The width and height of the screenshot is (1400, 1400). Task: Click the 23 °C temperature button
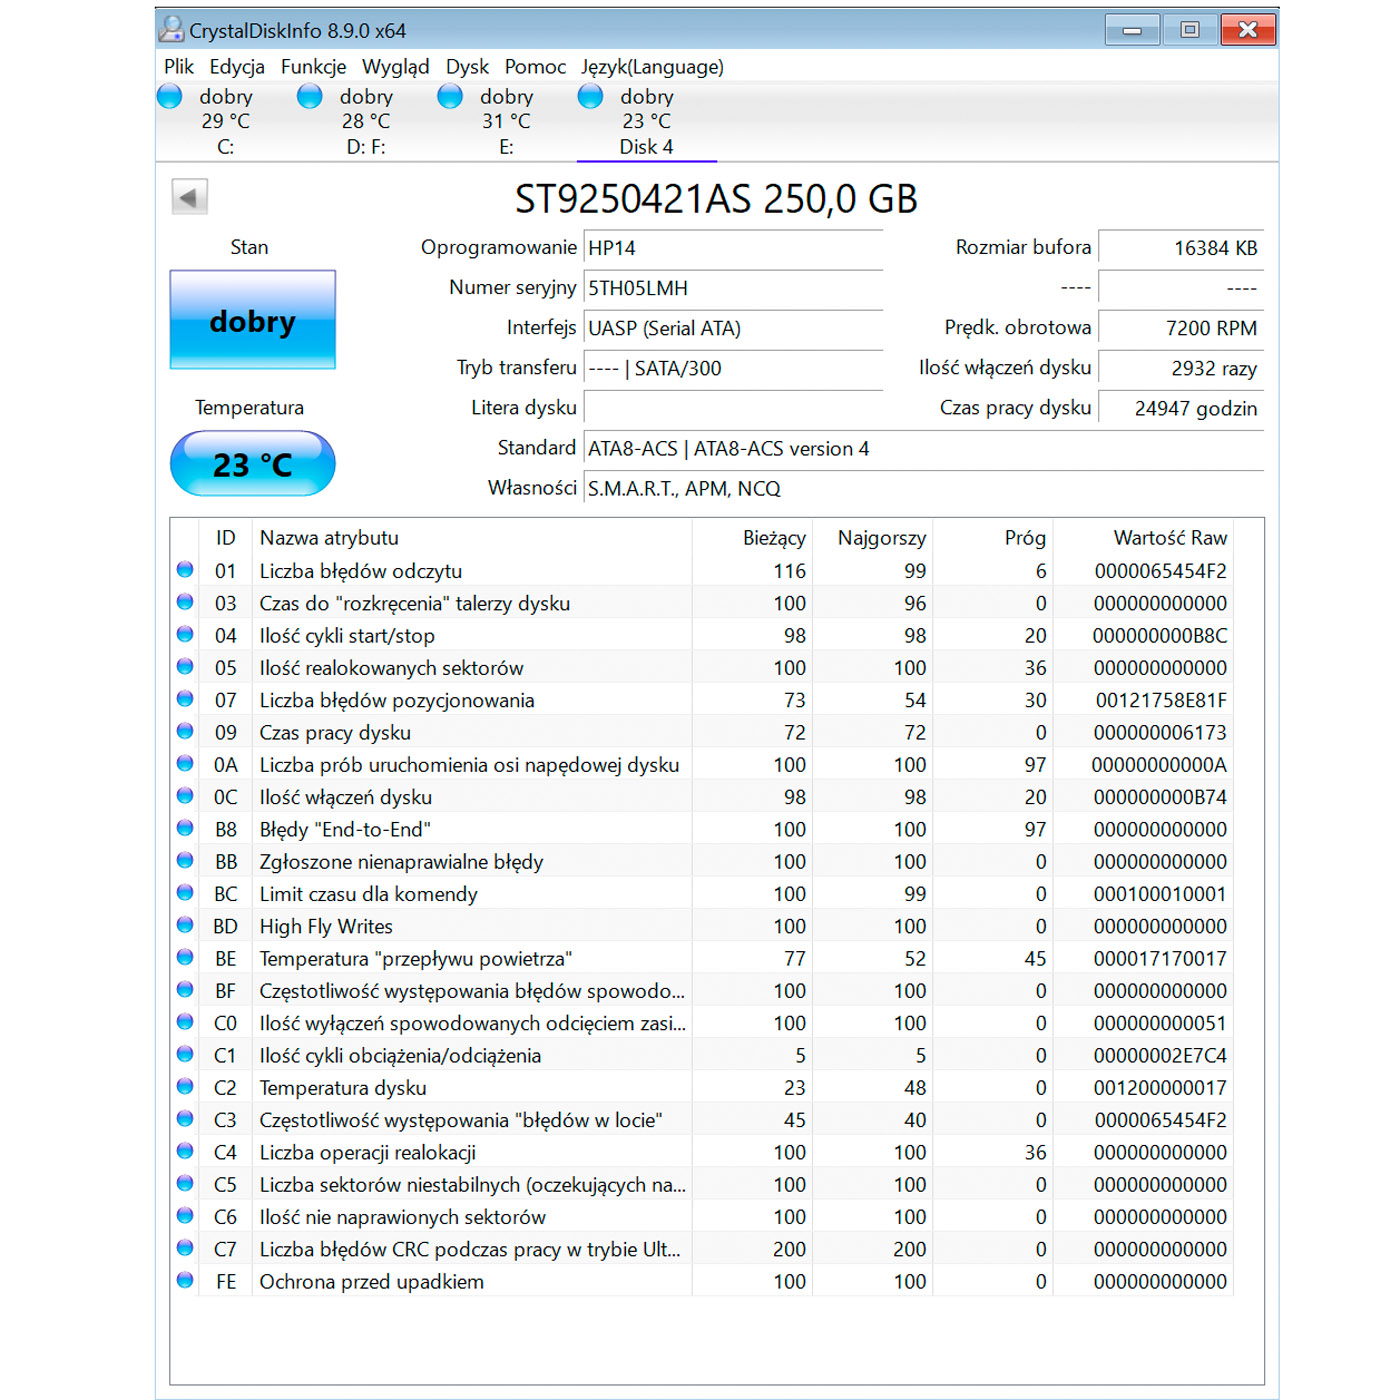tap(252, 464)
